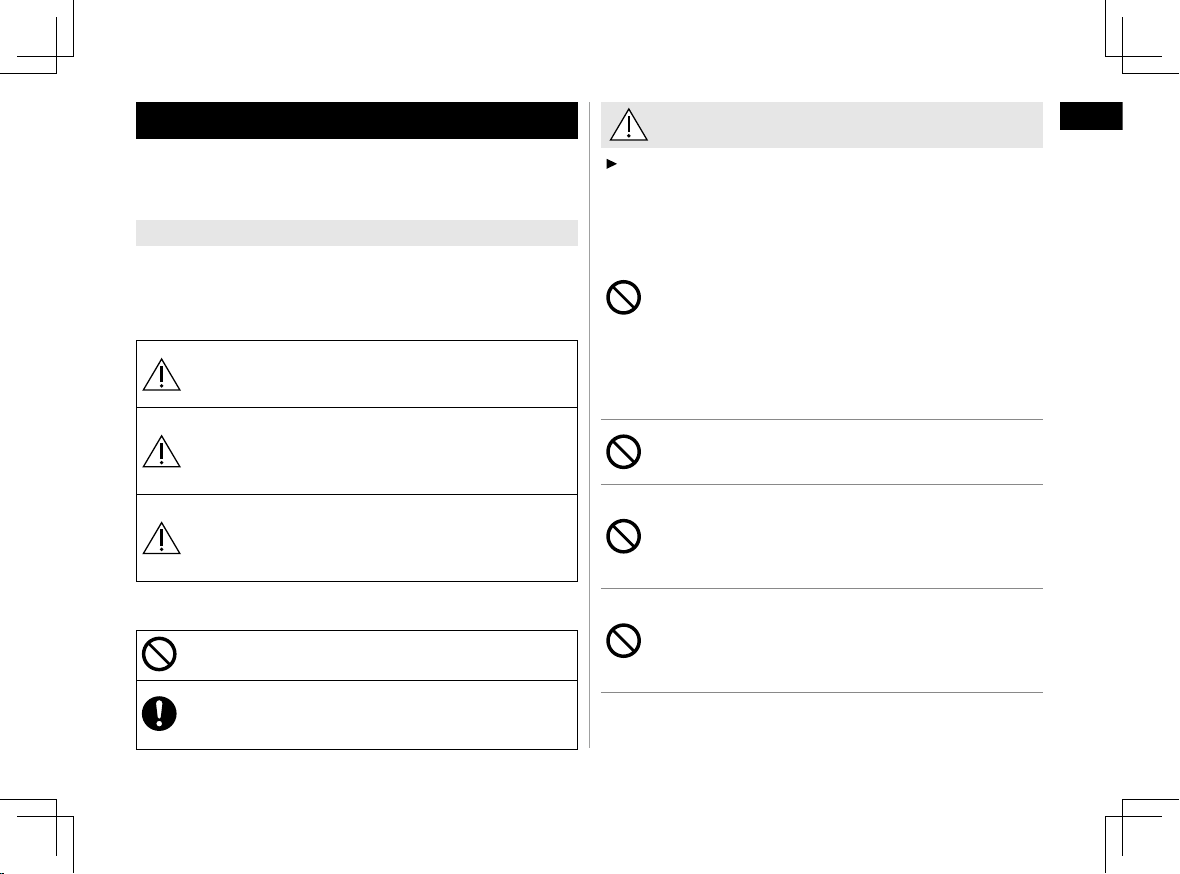Image resolution: width=1180 pixels, height=874 pixels.
Task: Click the black exclamation circle icon
Action: coord(160,712)
